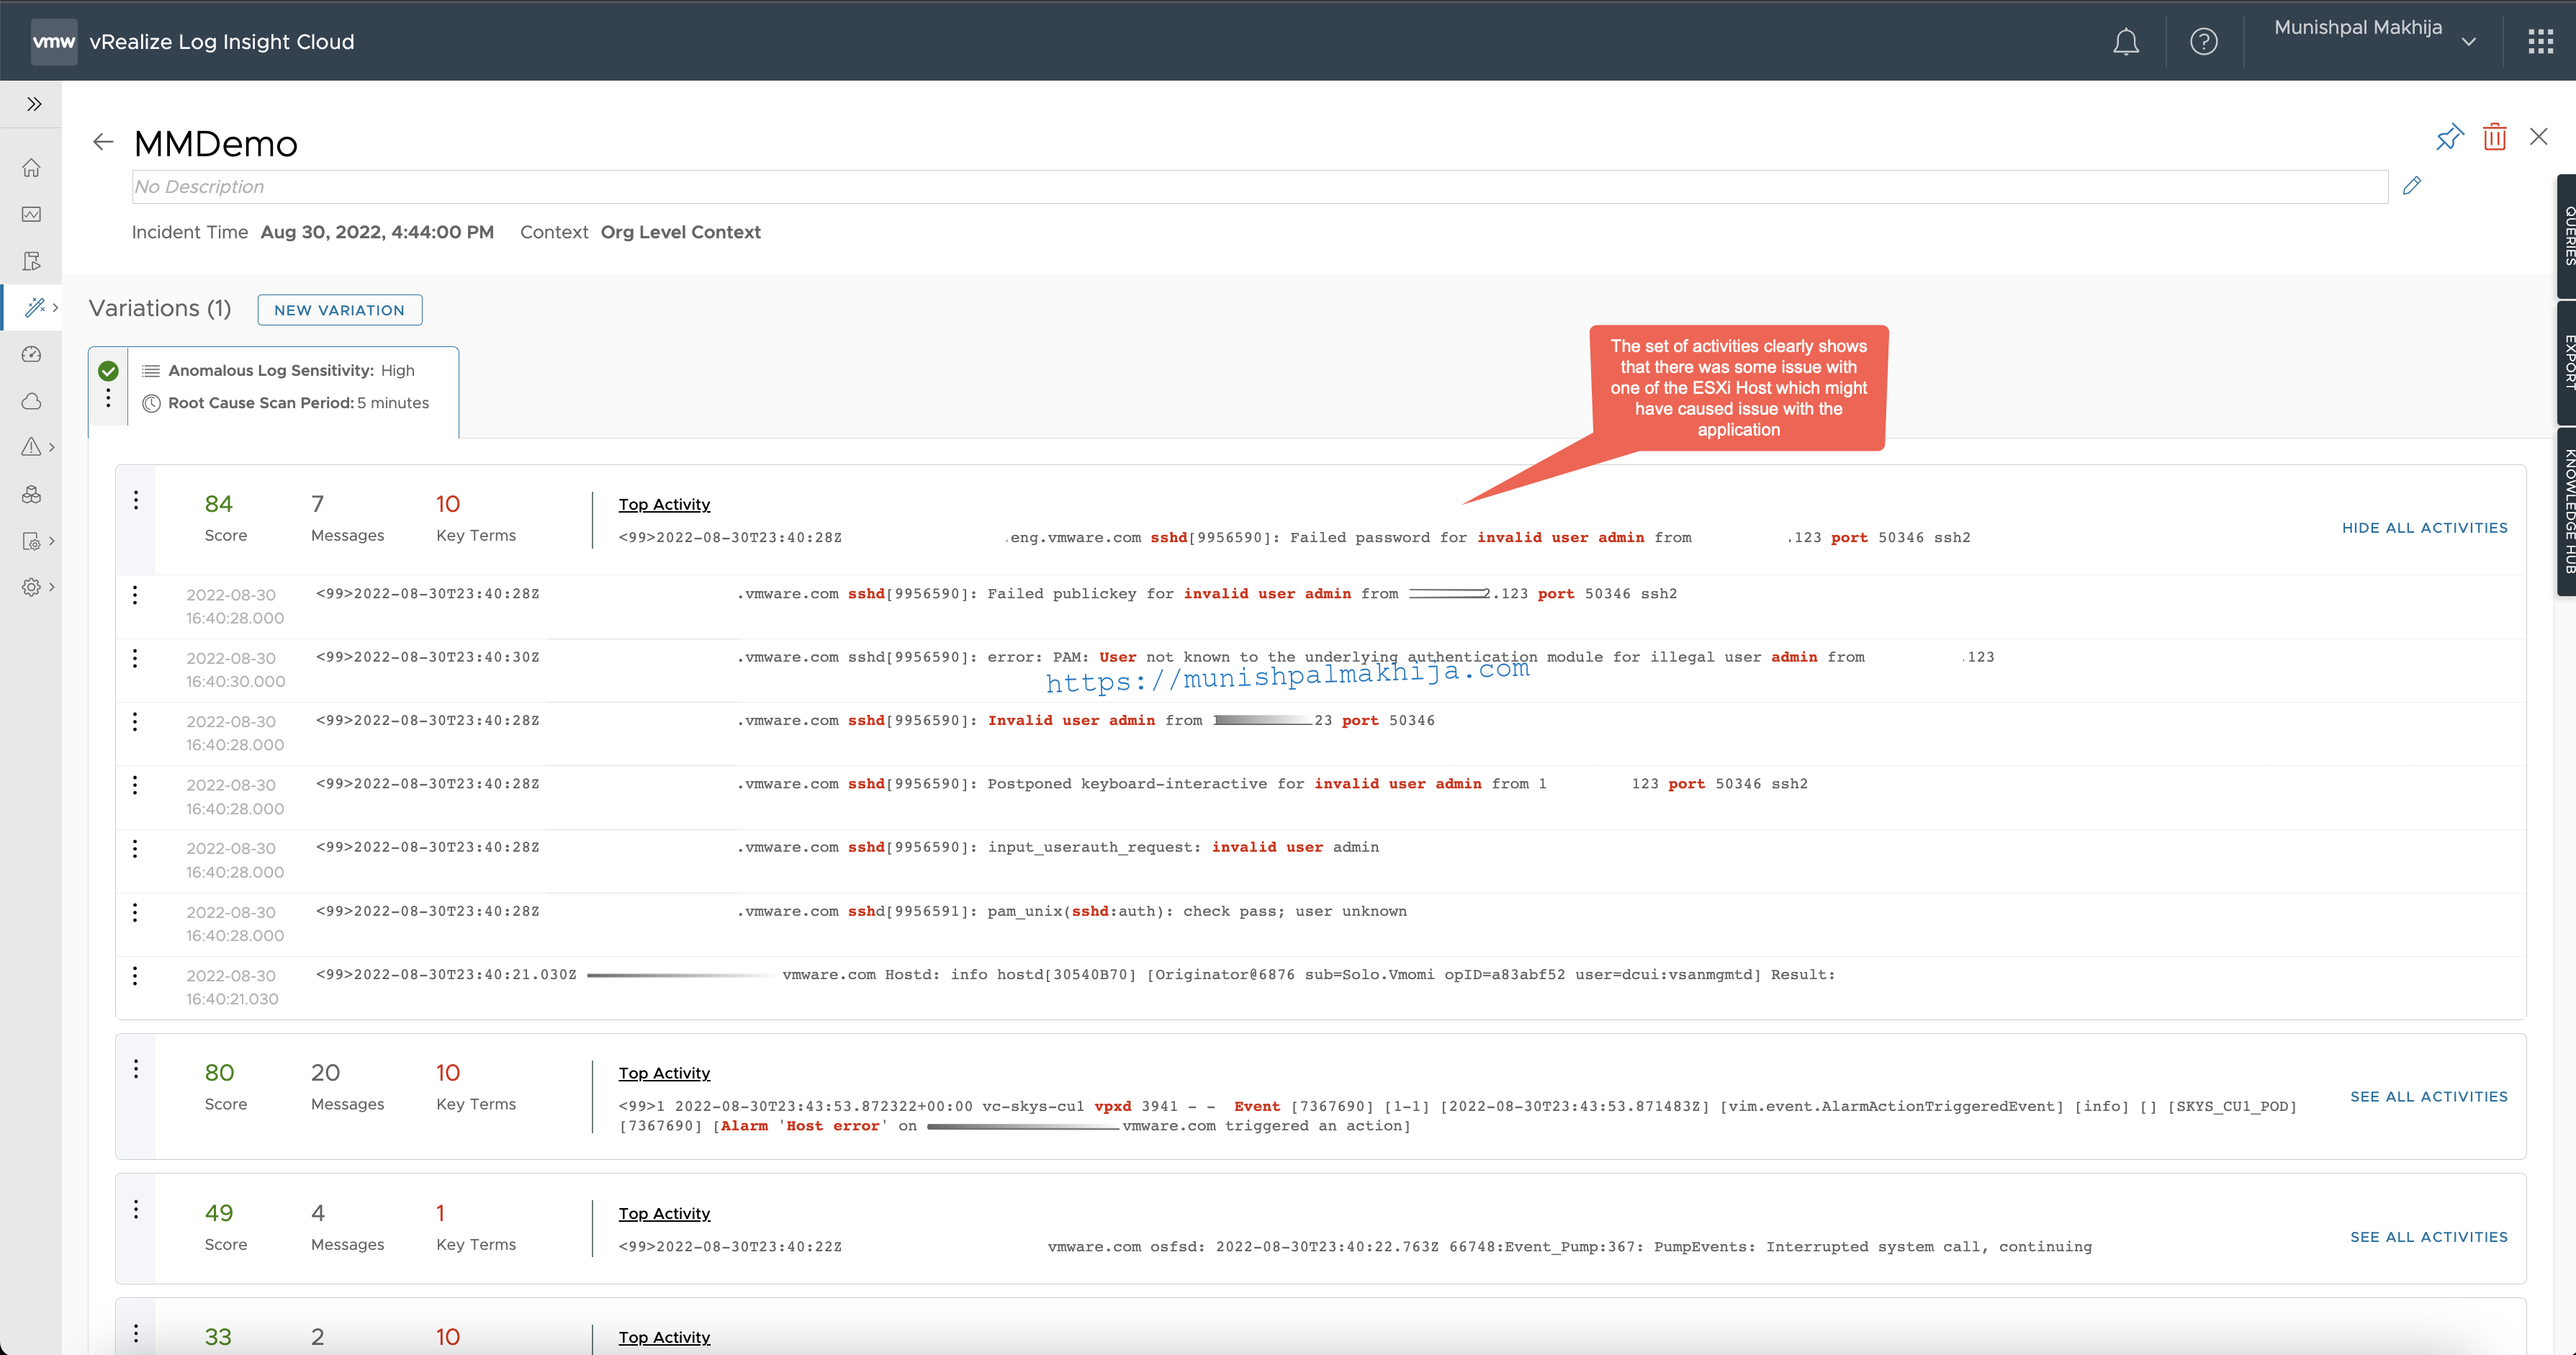Screen dimensions: 2576x1355
Task: Go back using the arrow beside MMDemo
Action: [x=103, y=142]
